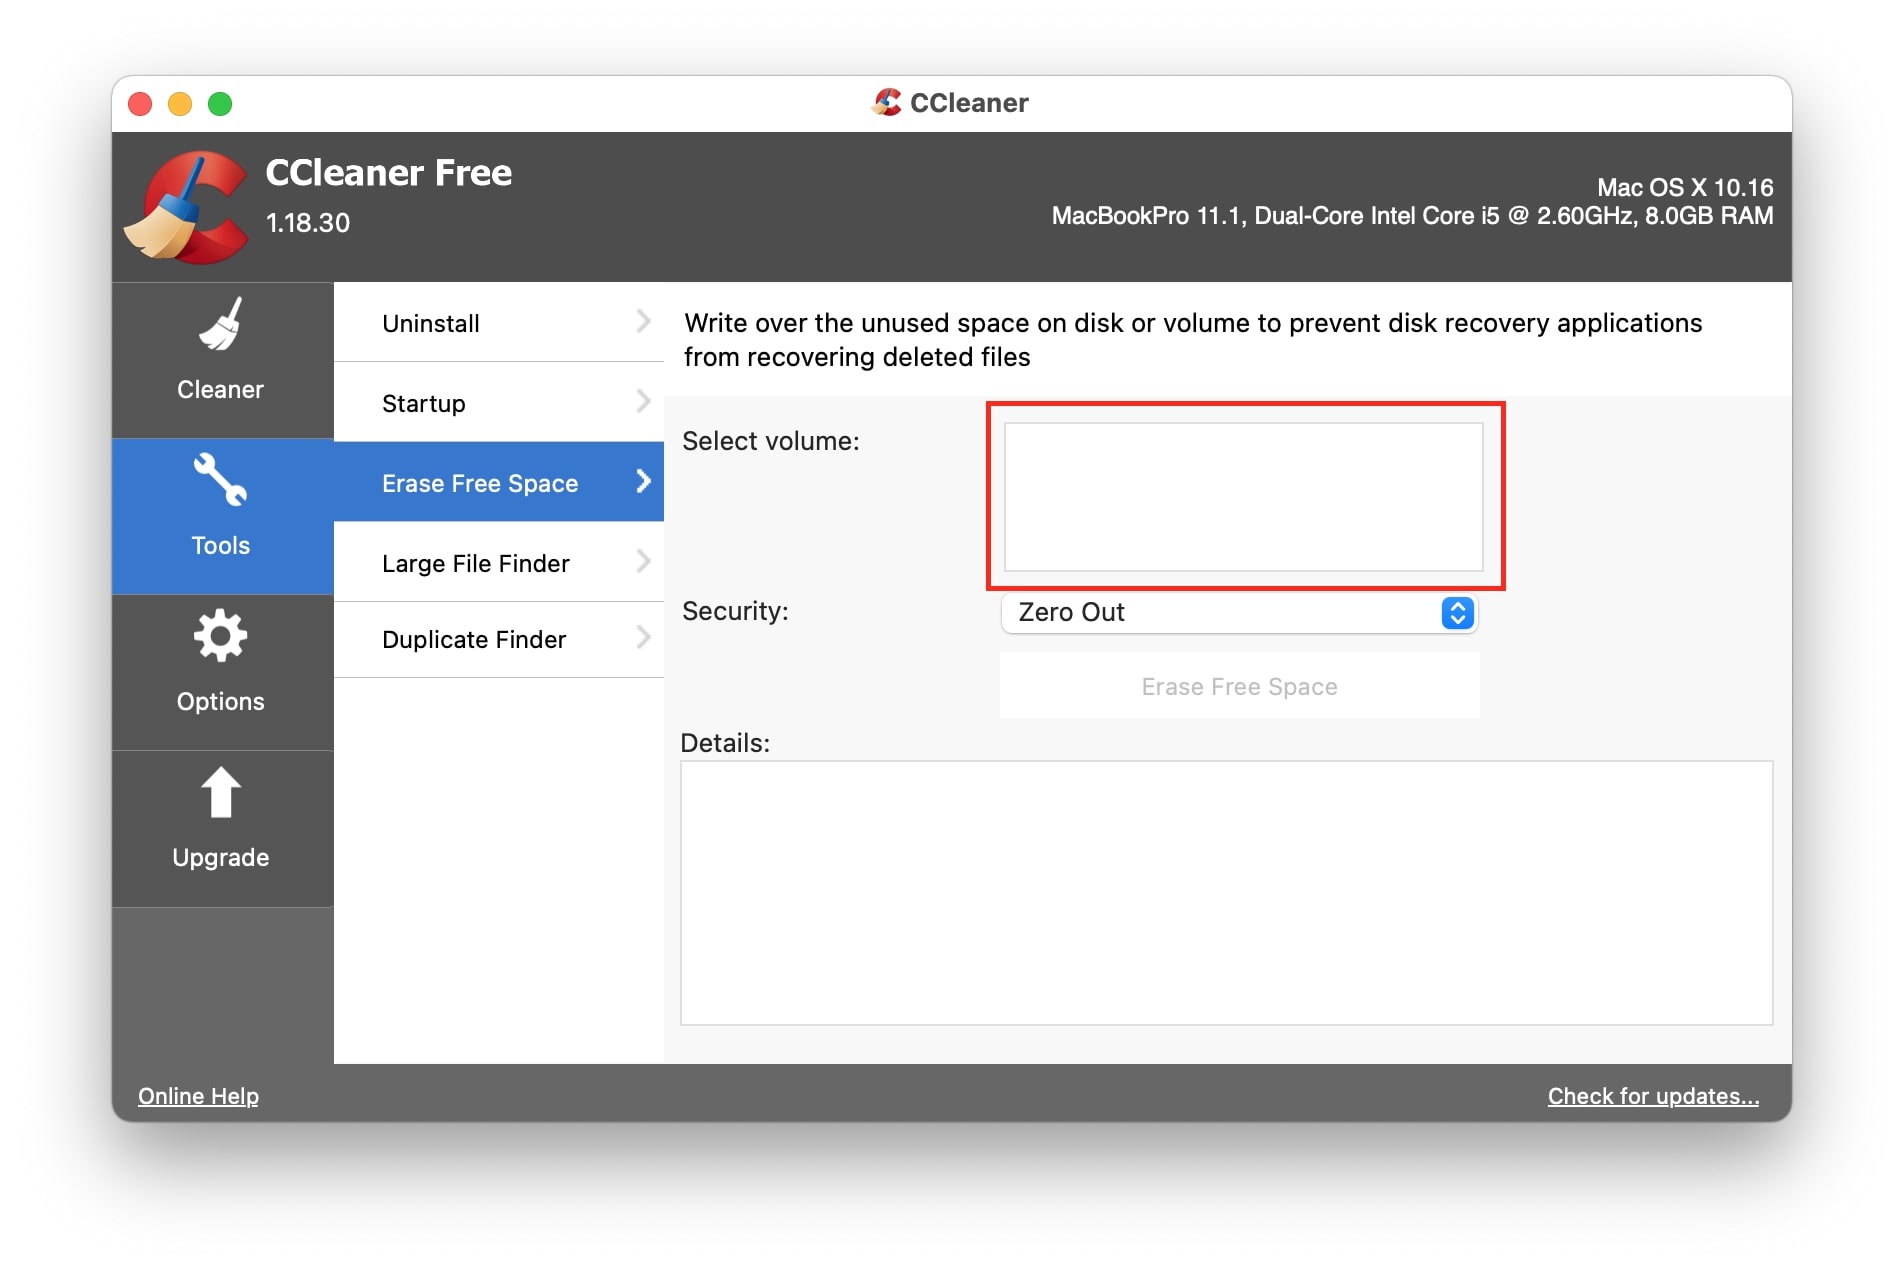Click the Large File Finder chevron
The width and height of the screenshot is (1904, 1270).
click(643, 561)
